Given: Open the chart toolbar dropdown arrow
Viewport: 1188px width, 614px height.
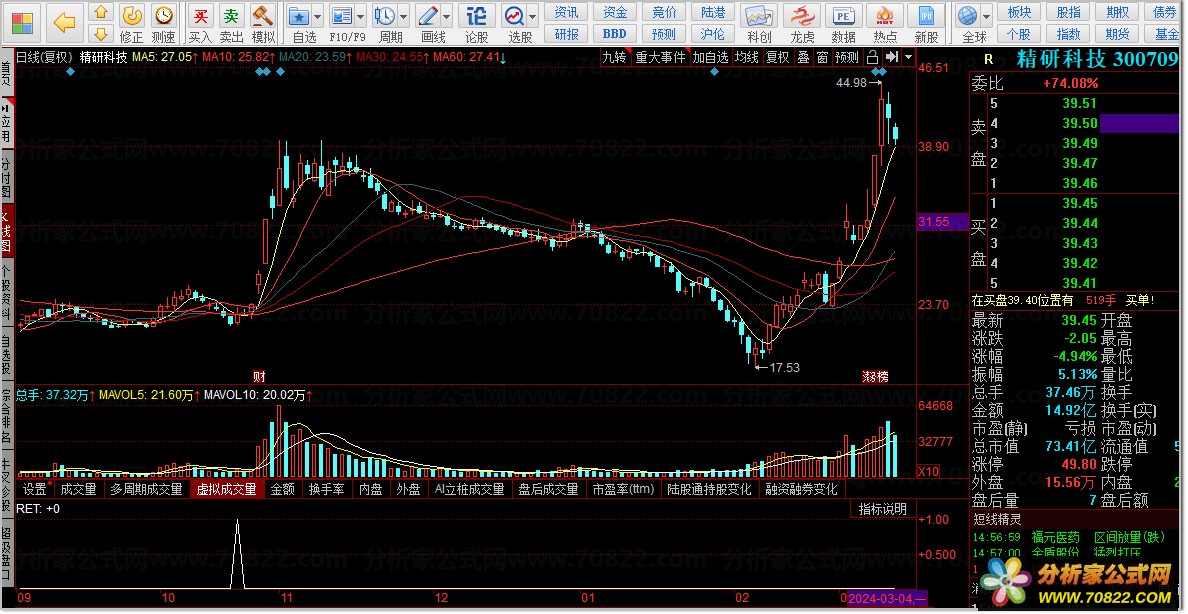Looking at the screenshot, I should [x=908, y=57].
